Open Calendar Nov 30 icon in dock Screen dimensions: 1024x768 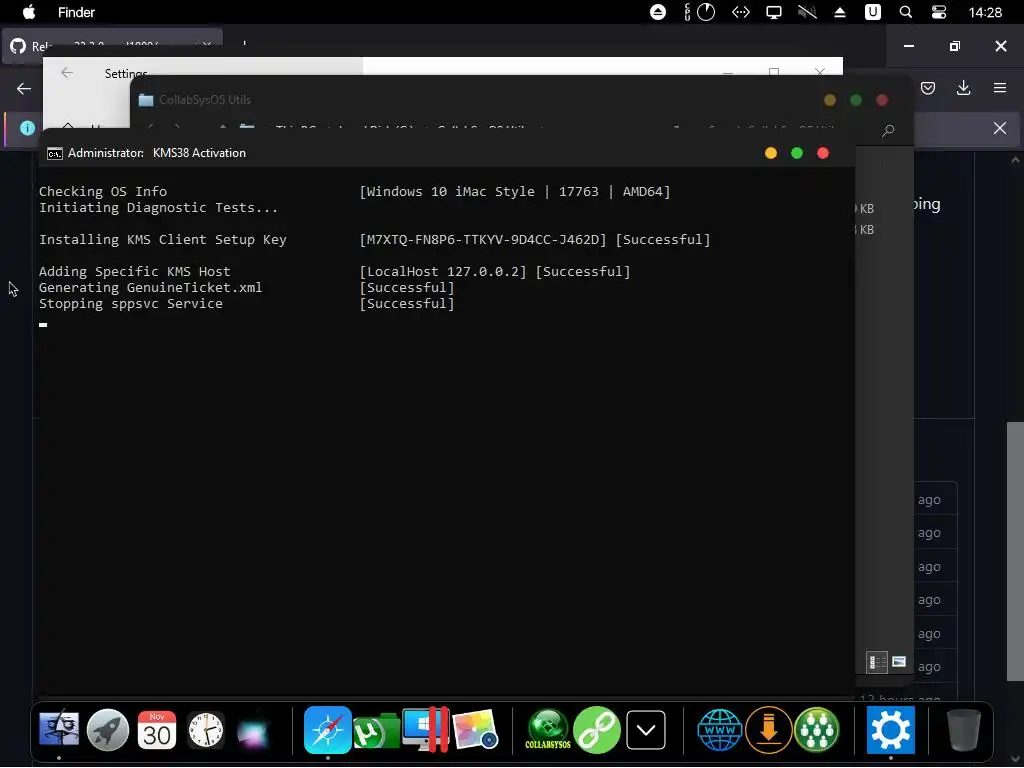[157, 730]
